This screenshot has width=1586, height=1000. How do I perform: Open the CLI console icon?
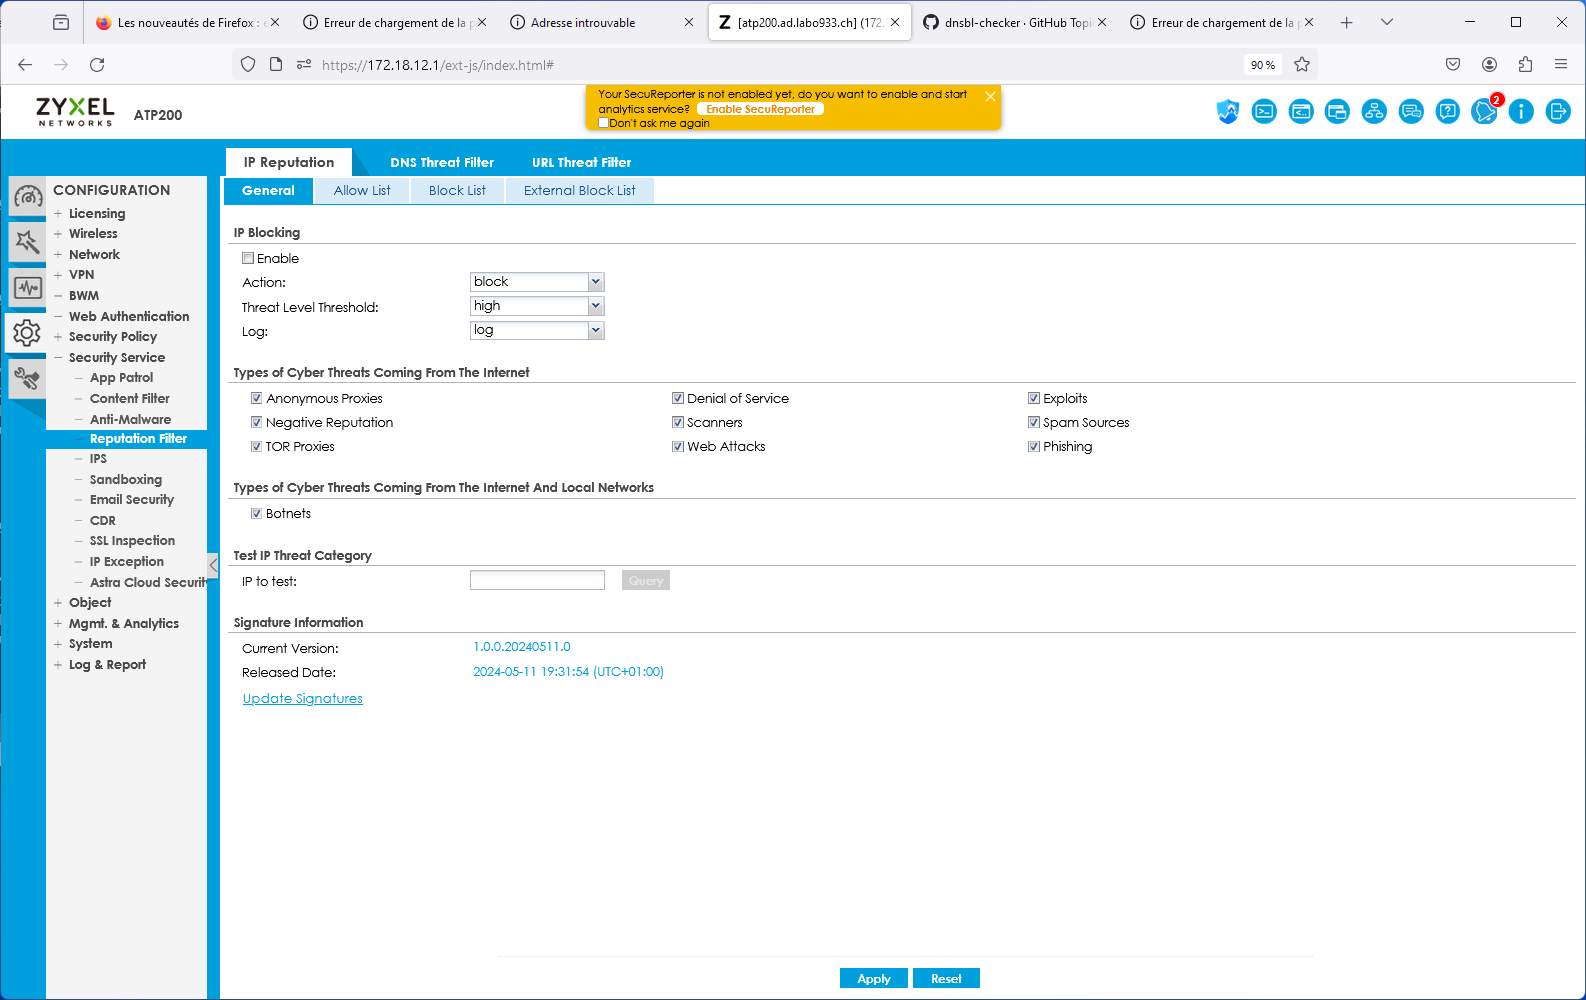[1264, 112]
